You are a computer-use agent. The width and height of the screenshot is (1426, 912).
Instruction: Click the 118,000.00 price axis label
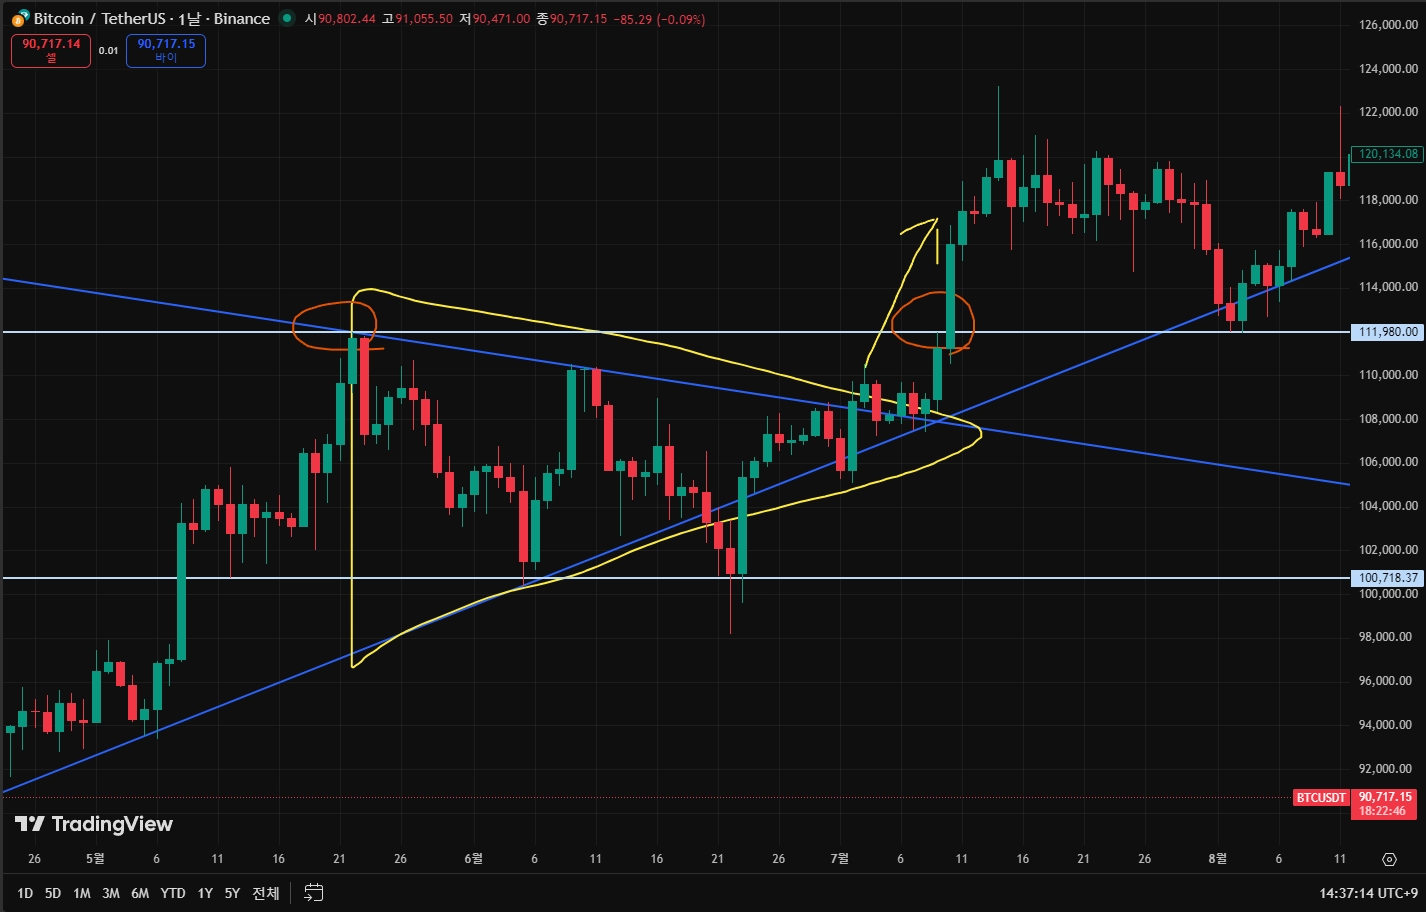1388,200
